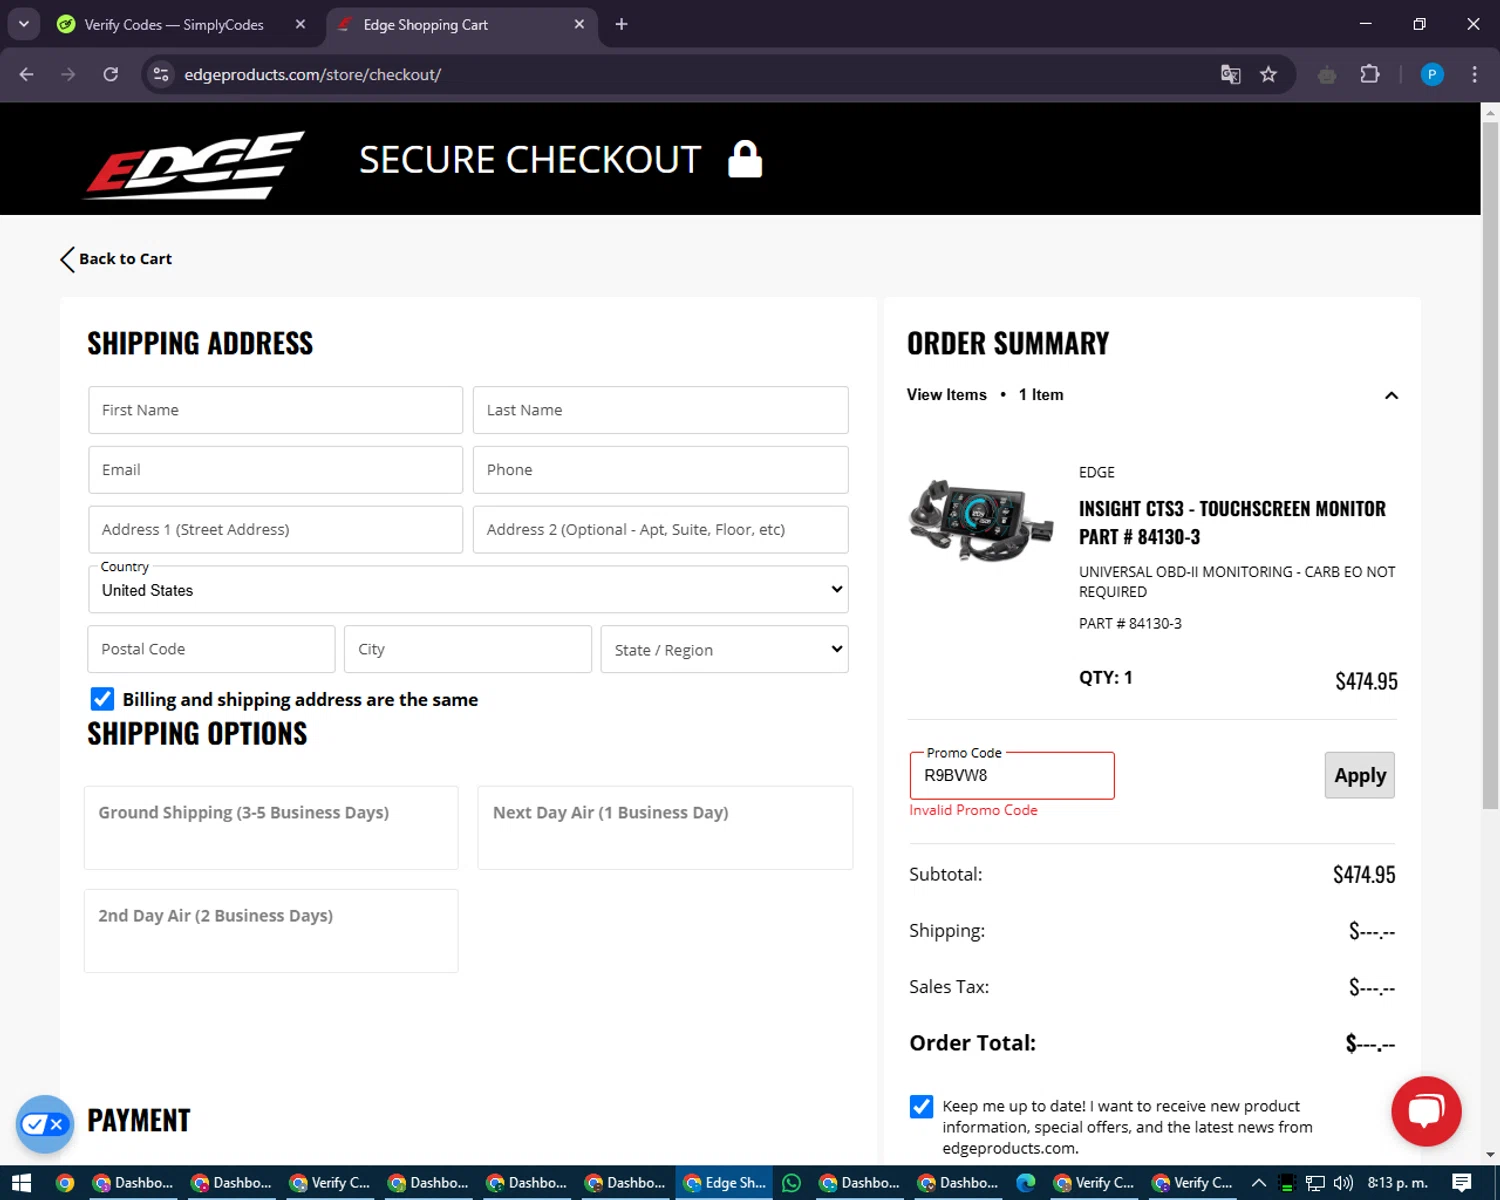Open Microsoft Edge from the taskbar
The image size is (1500, 1200).
tap(1025, 1183)
